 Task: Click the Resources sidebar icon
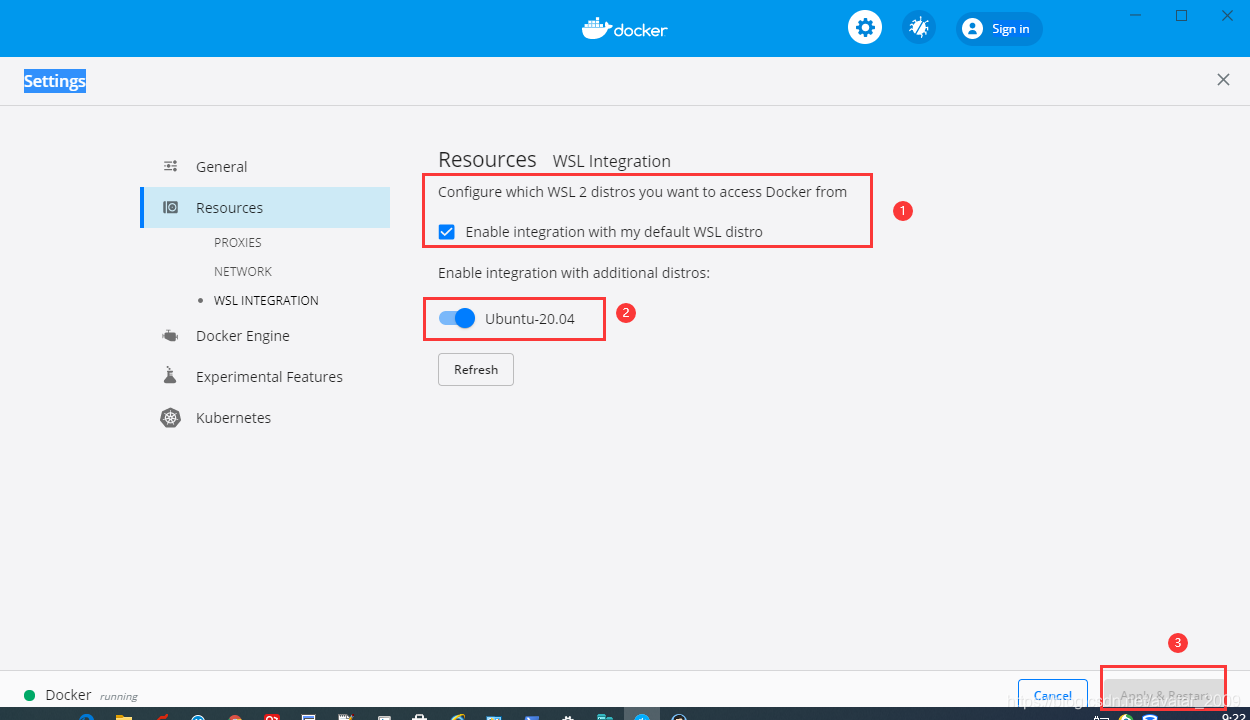click(x=171, y=208)
